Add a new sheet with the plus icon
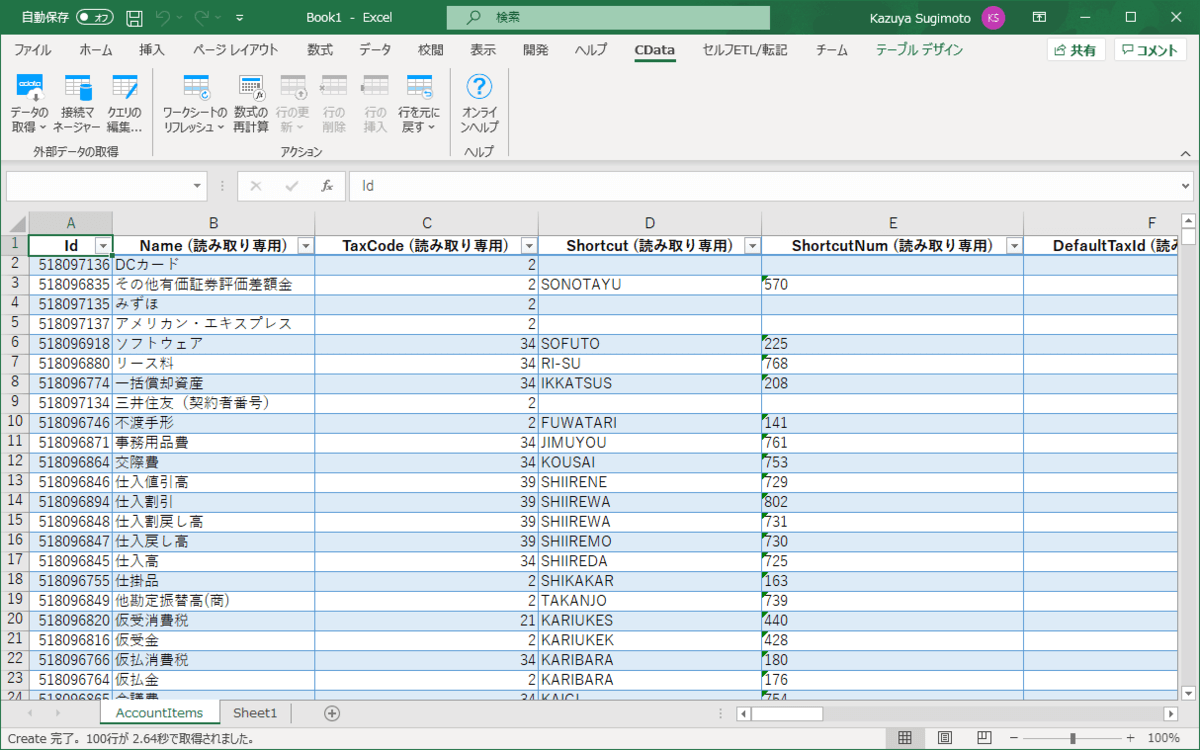Image resolution: width=1200 pixels, height=750 pixels. [x=332, y=713]
